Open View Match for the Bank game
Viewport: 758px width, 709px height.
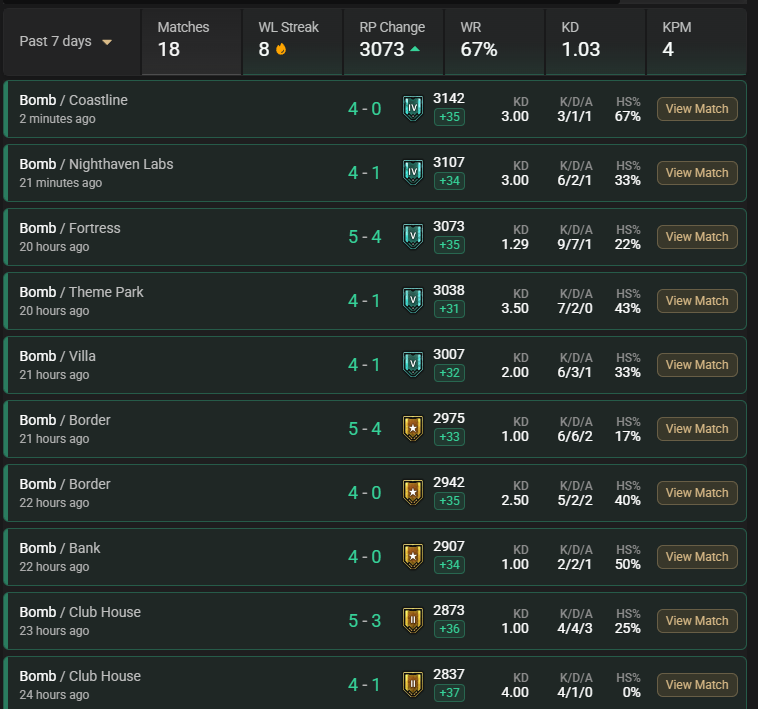[x=697, y=557]
